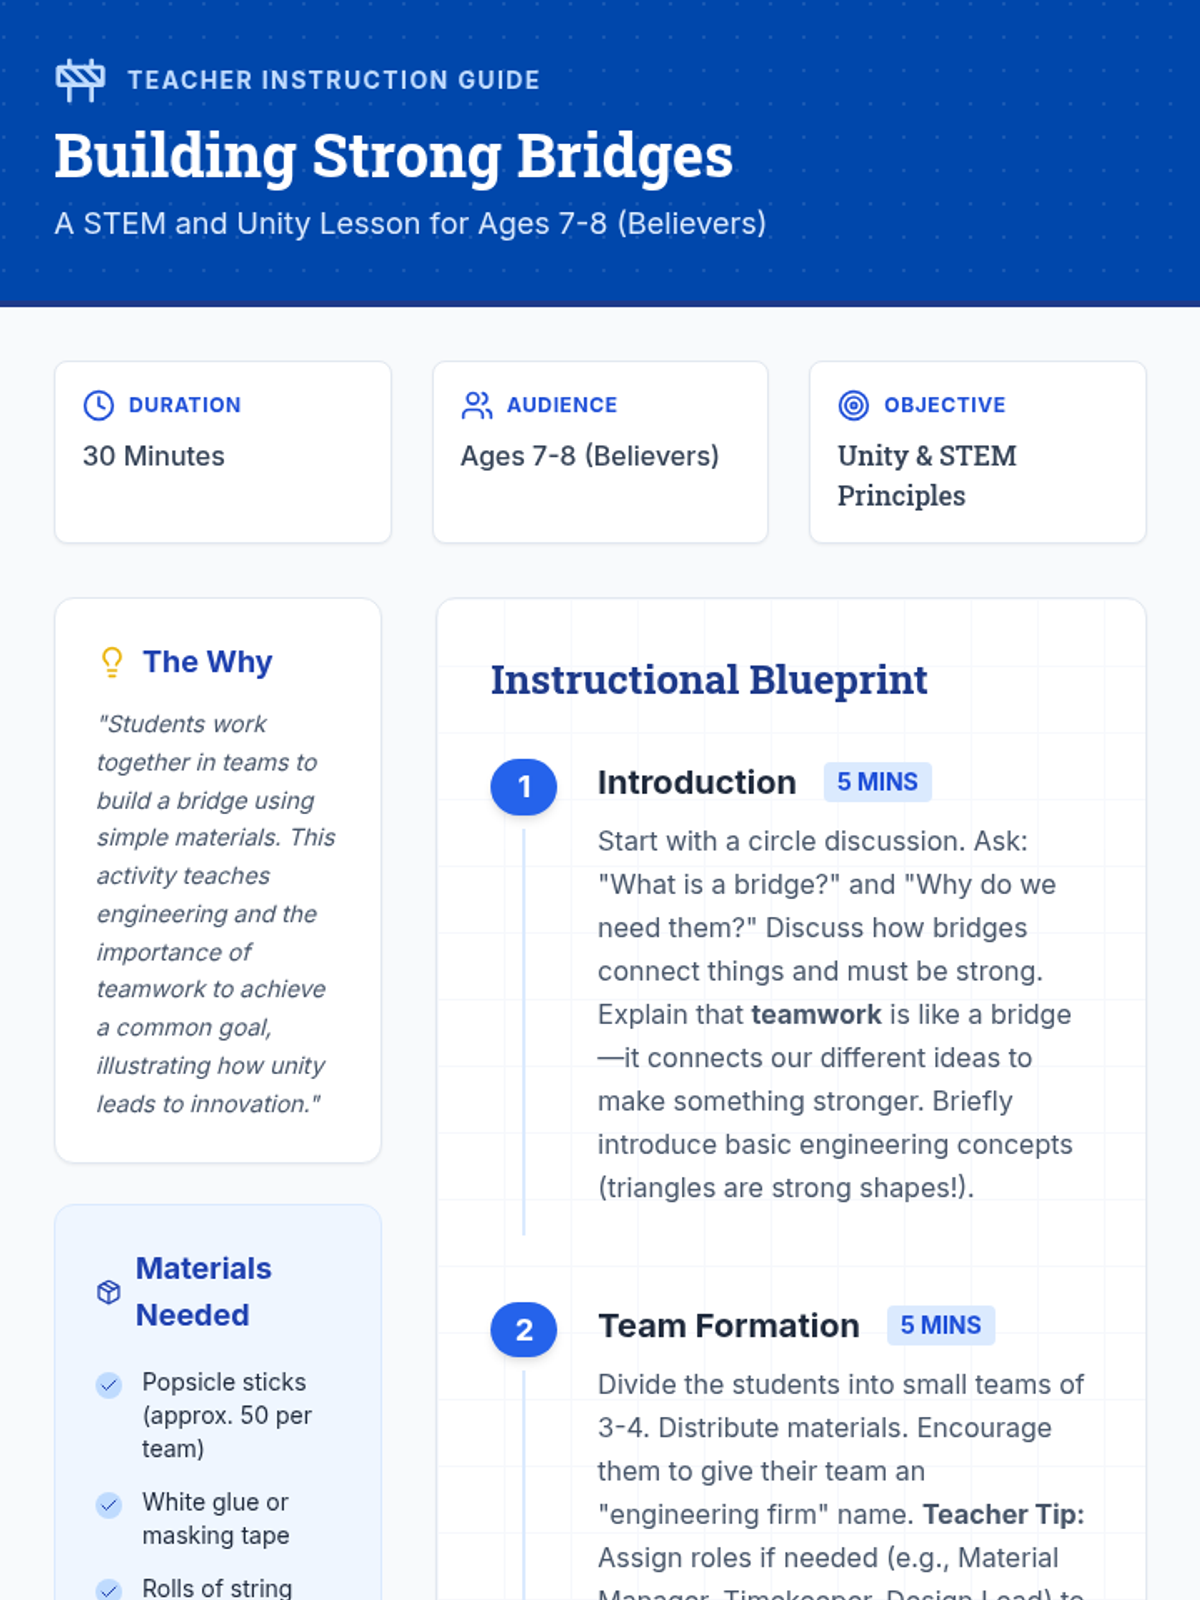Toggle the White glue or masking tape checkmark
Image resolution: width=1200 pixels, height=1600 pixels.
tap(109, 1505)
